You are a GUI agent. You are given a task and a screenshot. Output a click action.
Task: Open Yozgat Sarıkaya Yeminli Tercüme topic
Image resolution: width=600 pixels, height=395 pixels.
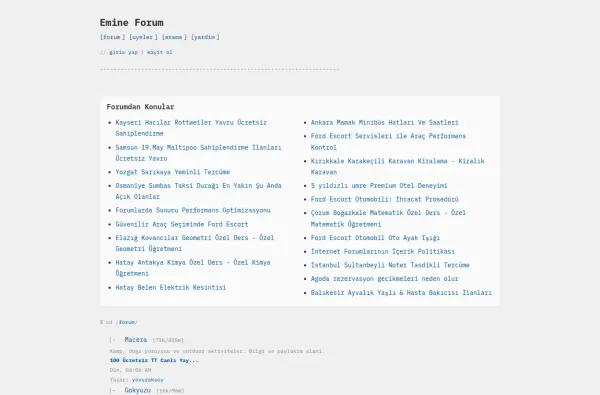pyautogui.click(x=173, y=172)
